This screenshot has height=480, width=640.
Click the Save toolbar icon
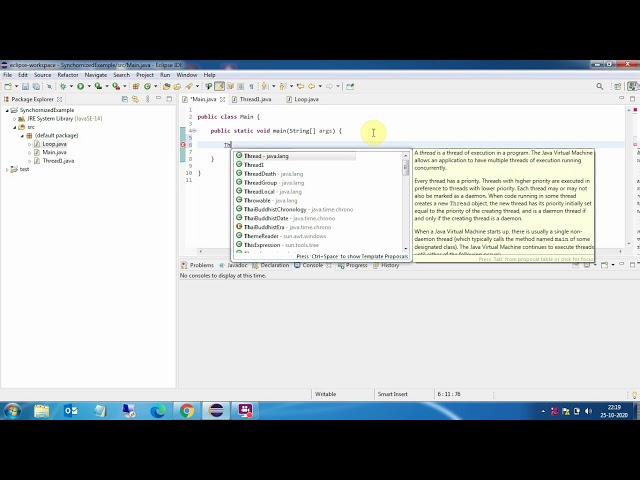[x=25, y=86]
